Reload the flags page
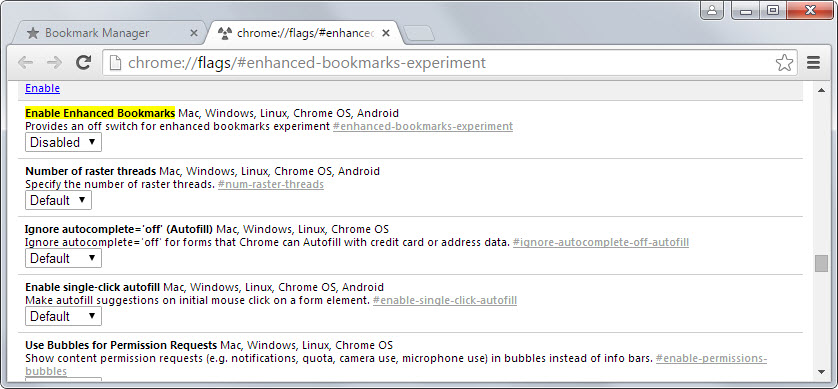The image size is (838, 389). pos(83,63)
